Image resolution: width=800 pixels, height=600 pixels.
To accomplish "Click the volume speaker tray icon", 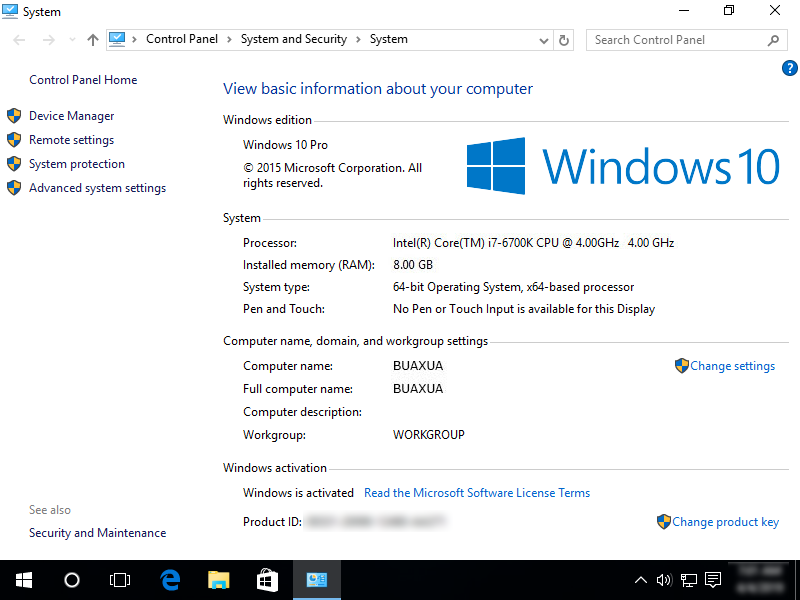I will pos(664,580).
